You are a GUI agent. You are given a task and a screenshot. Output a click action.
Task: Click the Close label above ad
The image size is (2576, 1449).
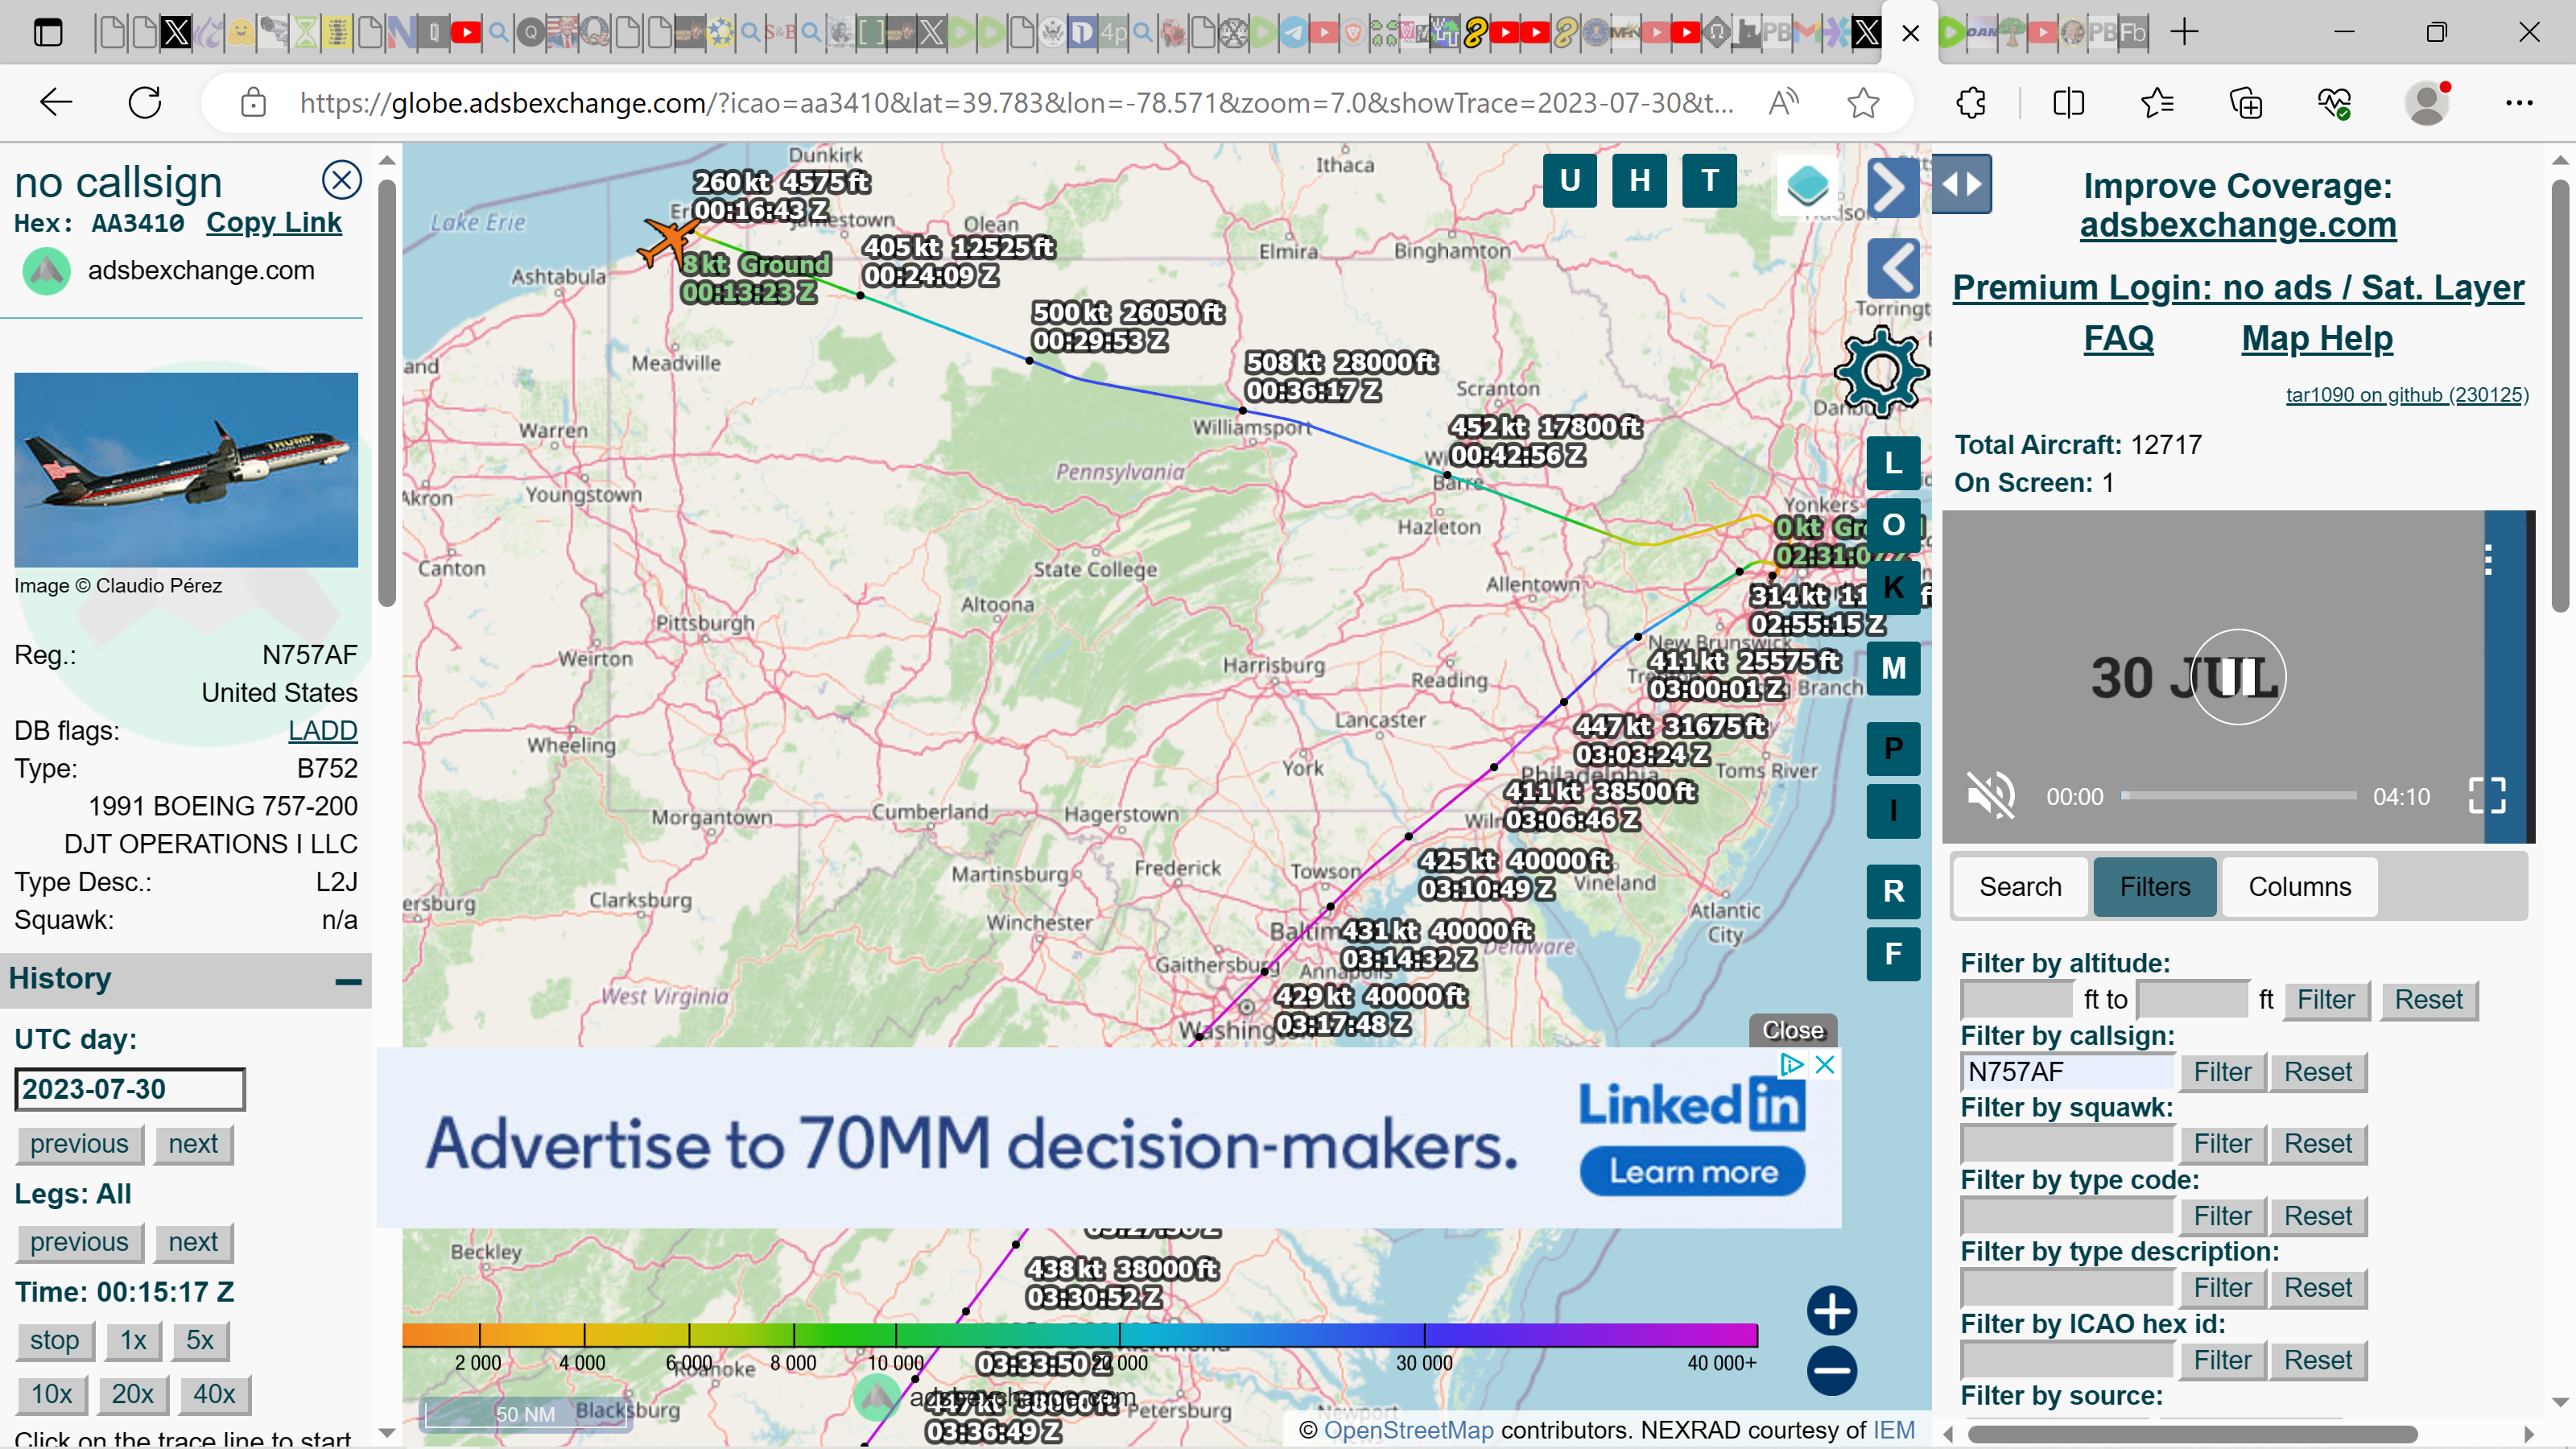pos(1793,1031)
